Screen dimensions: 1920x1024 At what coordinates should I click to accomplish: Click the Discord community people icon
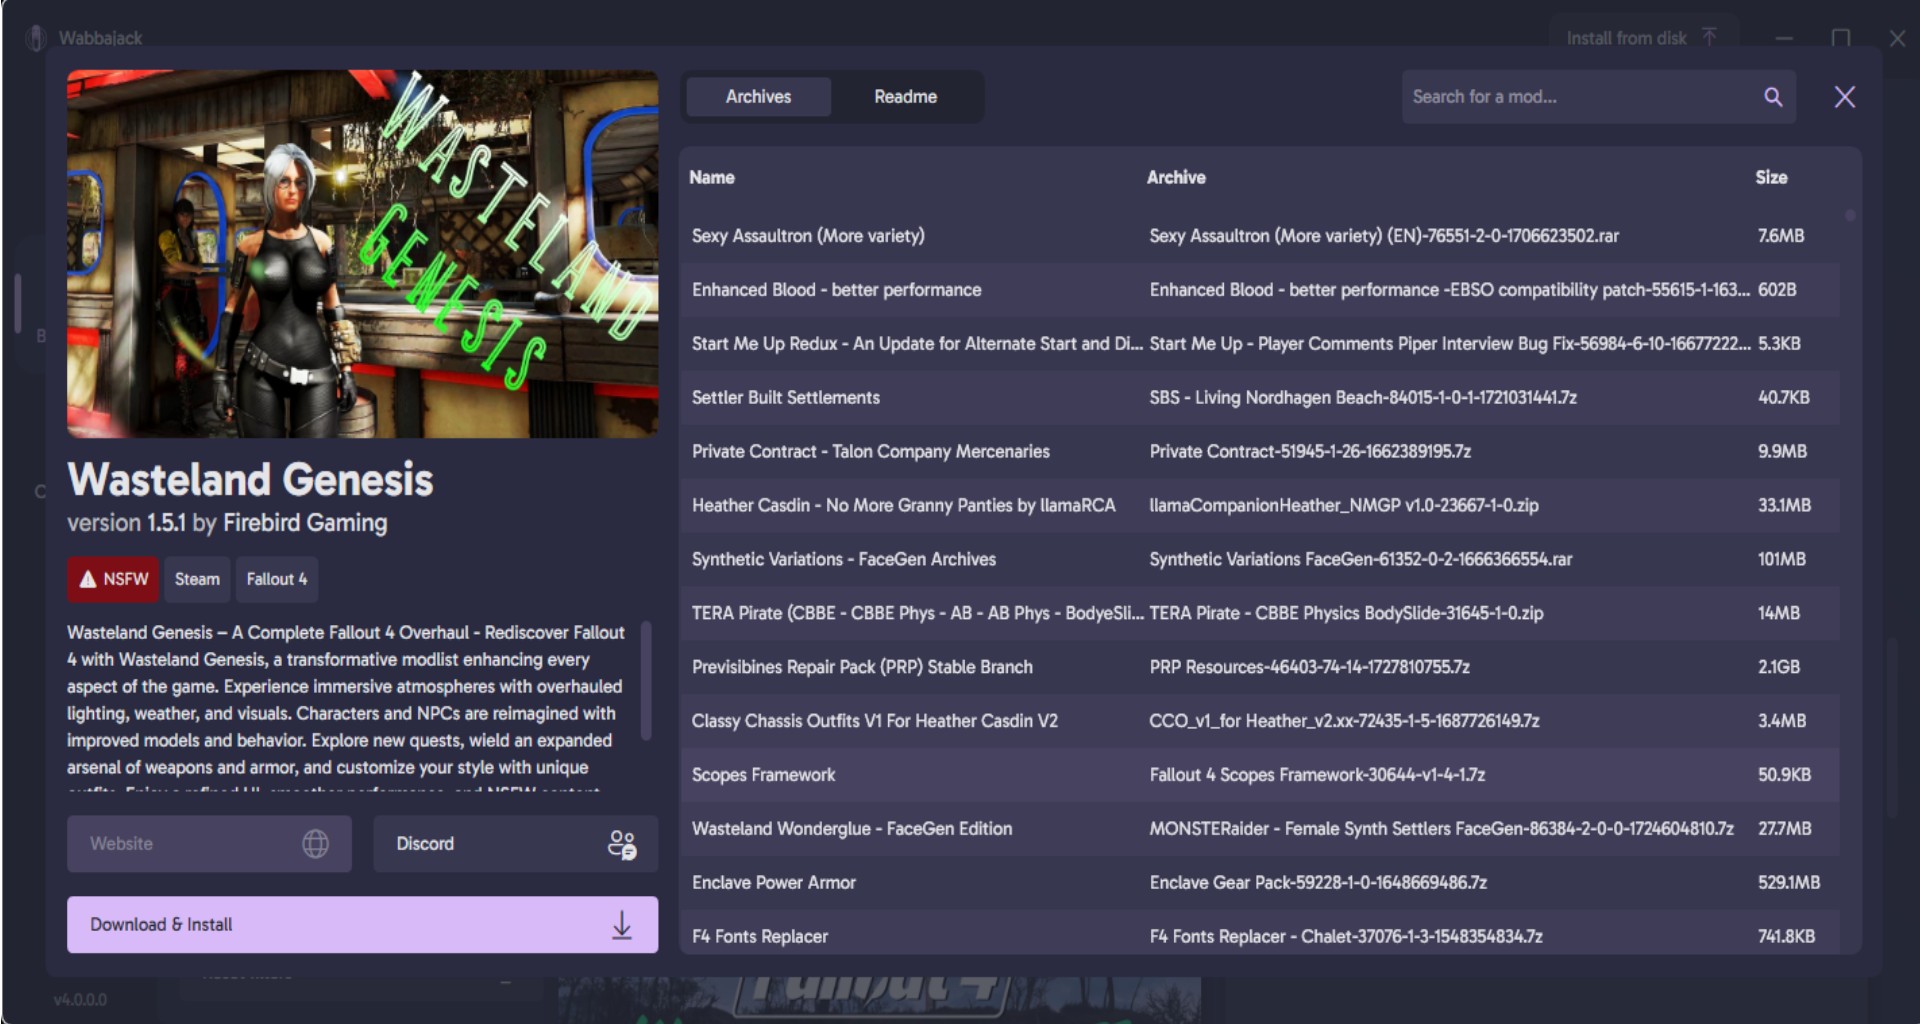click(x=622, y=844)
